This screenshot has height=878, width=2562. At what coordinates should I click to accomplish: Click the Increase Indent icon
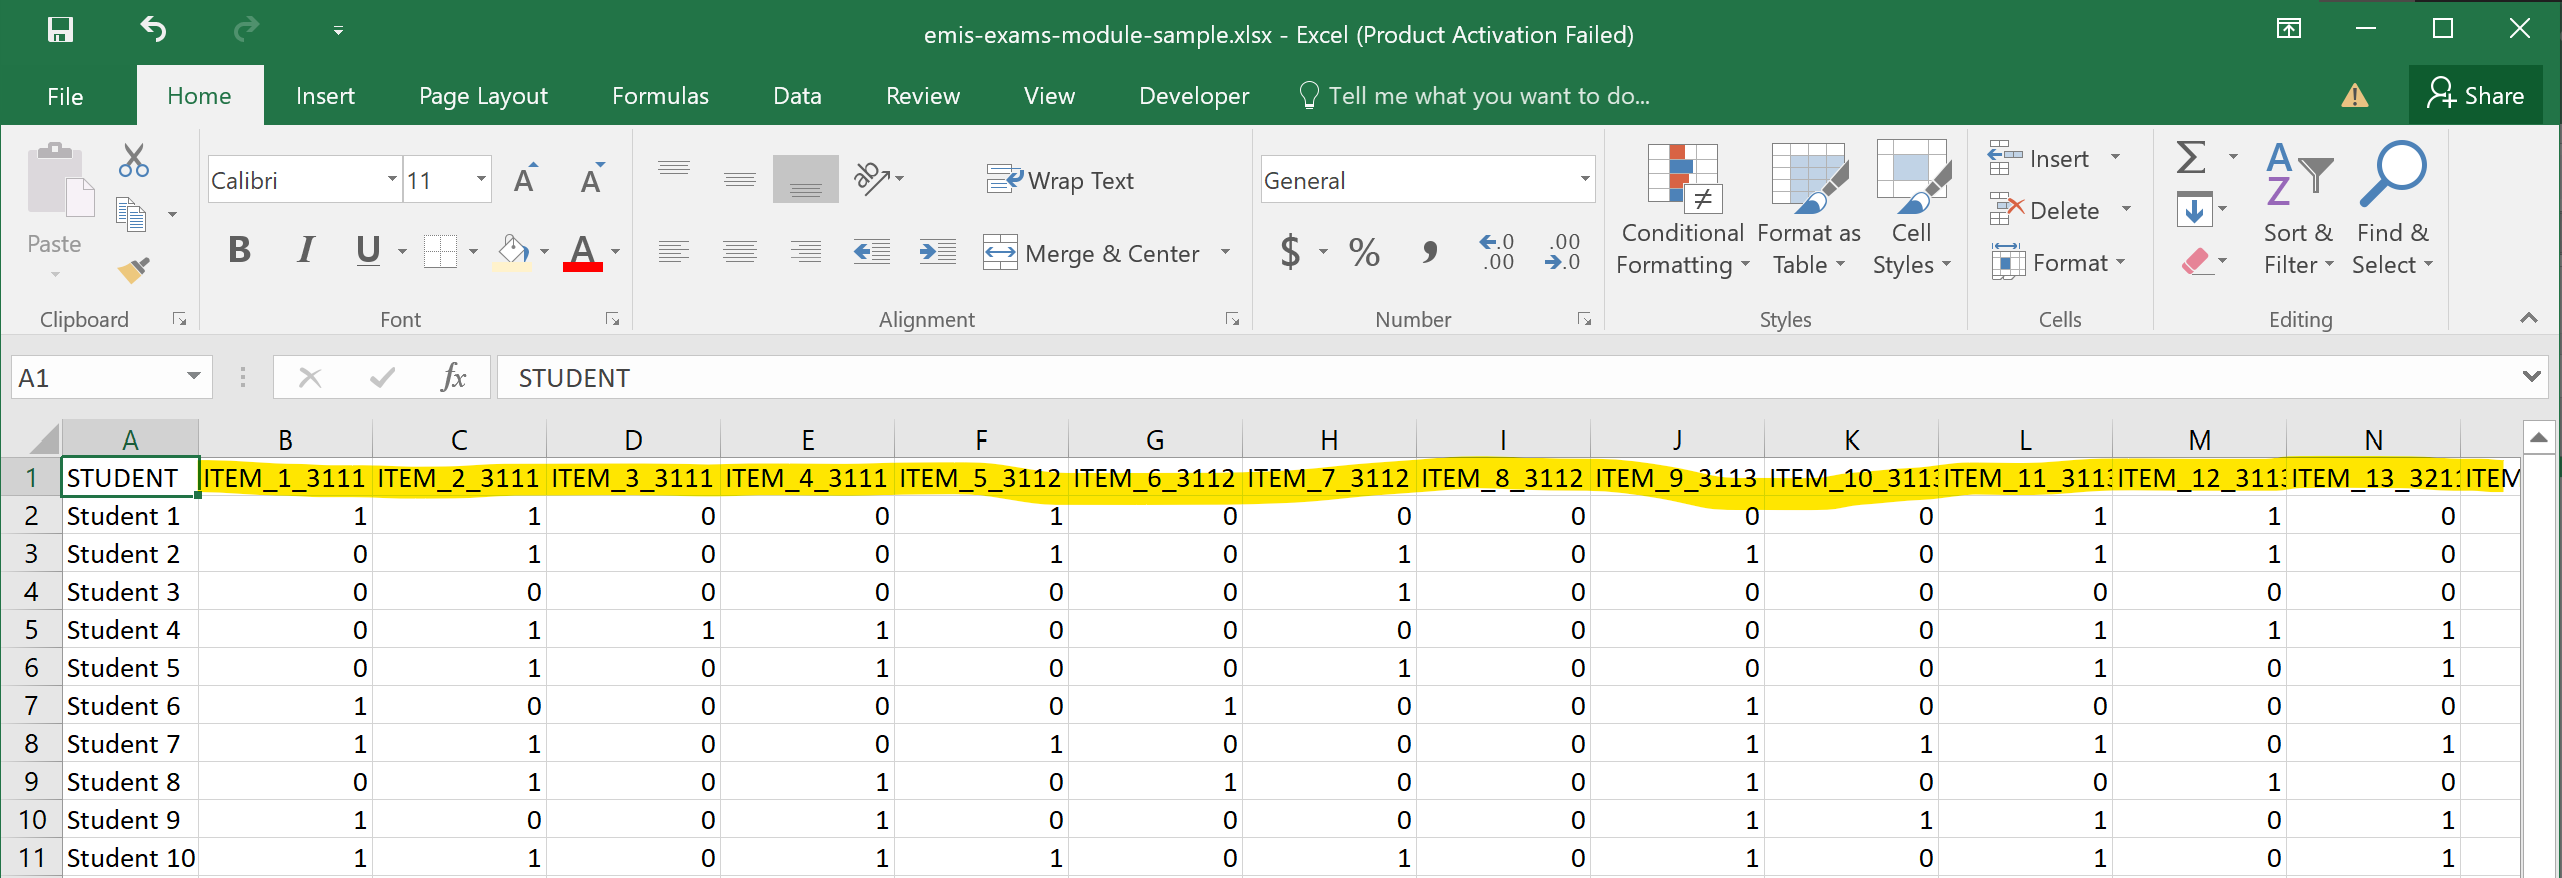tap(937, 252)
